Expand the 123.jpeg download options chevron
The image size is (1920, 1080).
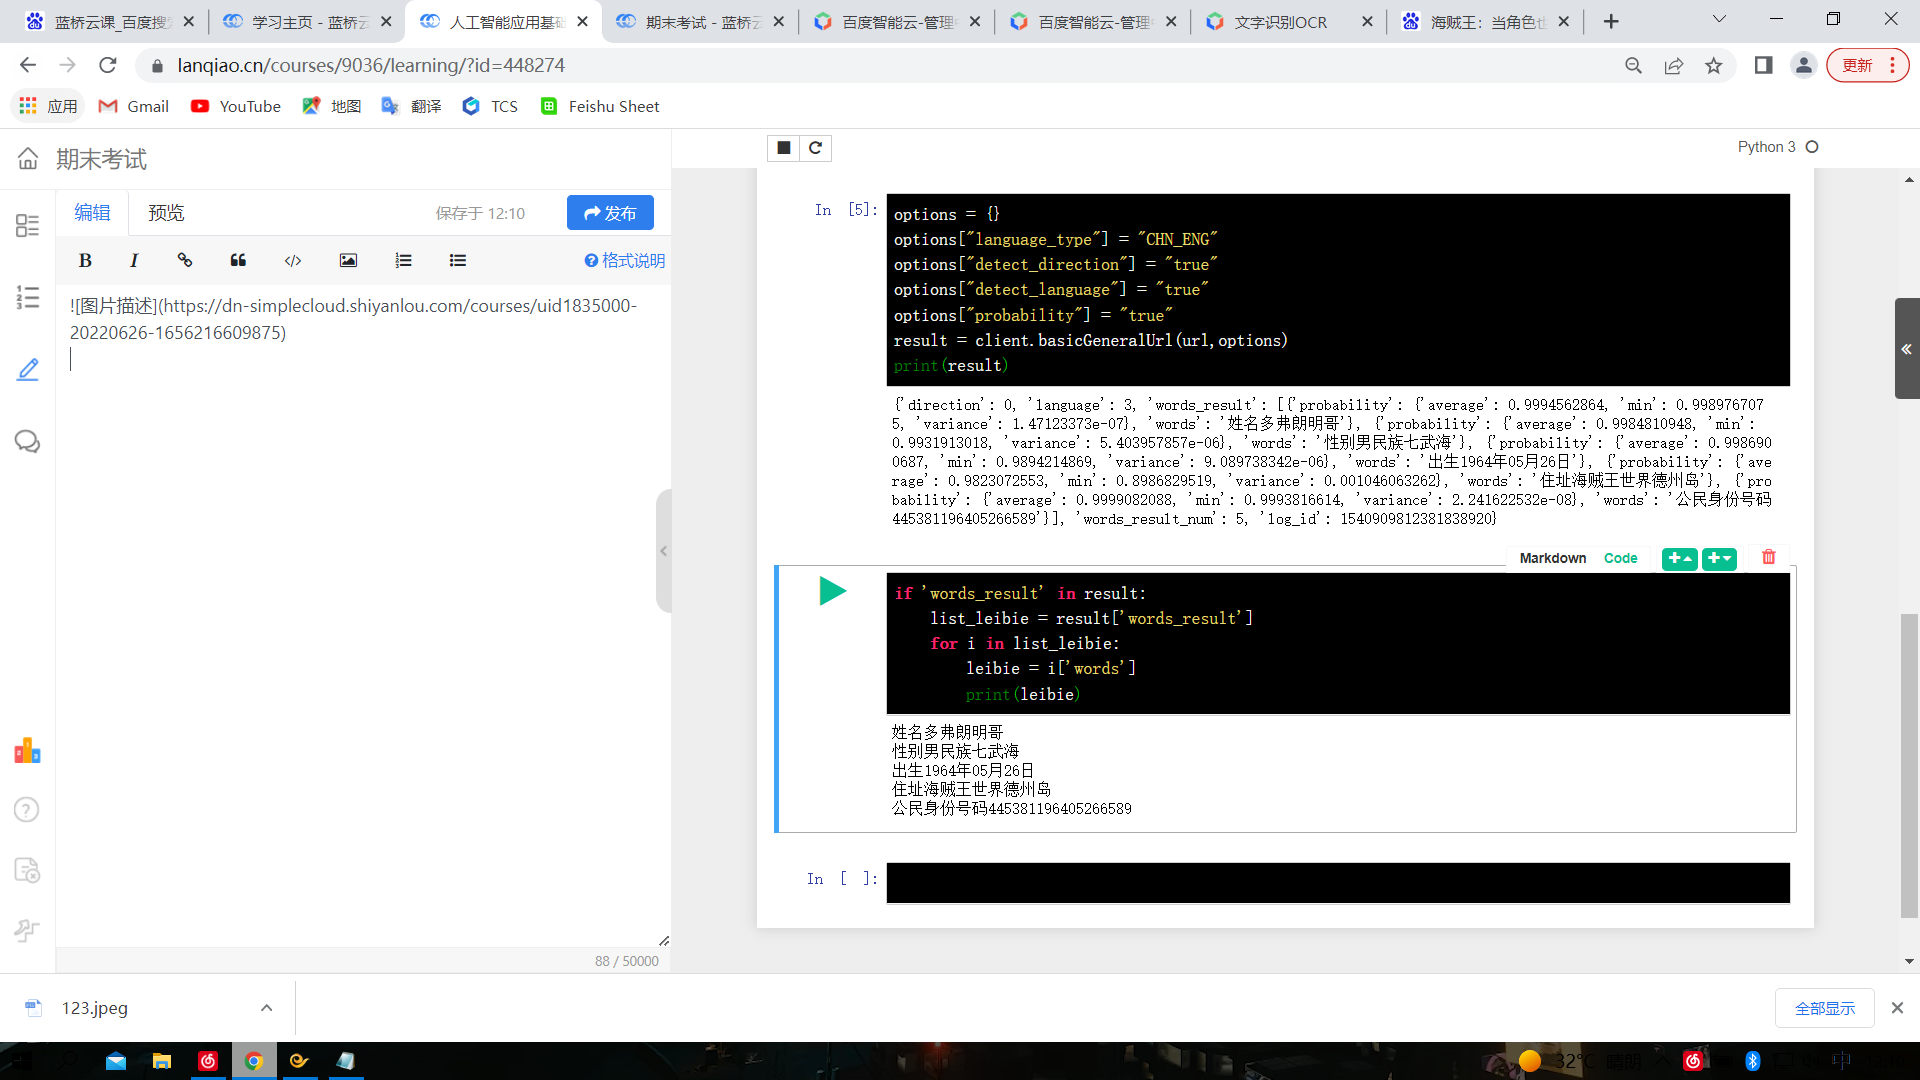(266, 1008)
